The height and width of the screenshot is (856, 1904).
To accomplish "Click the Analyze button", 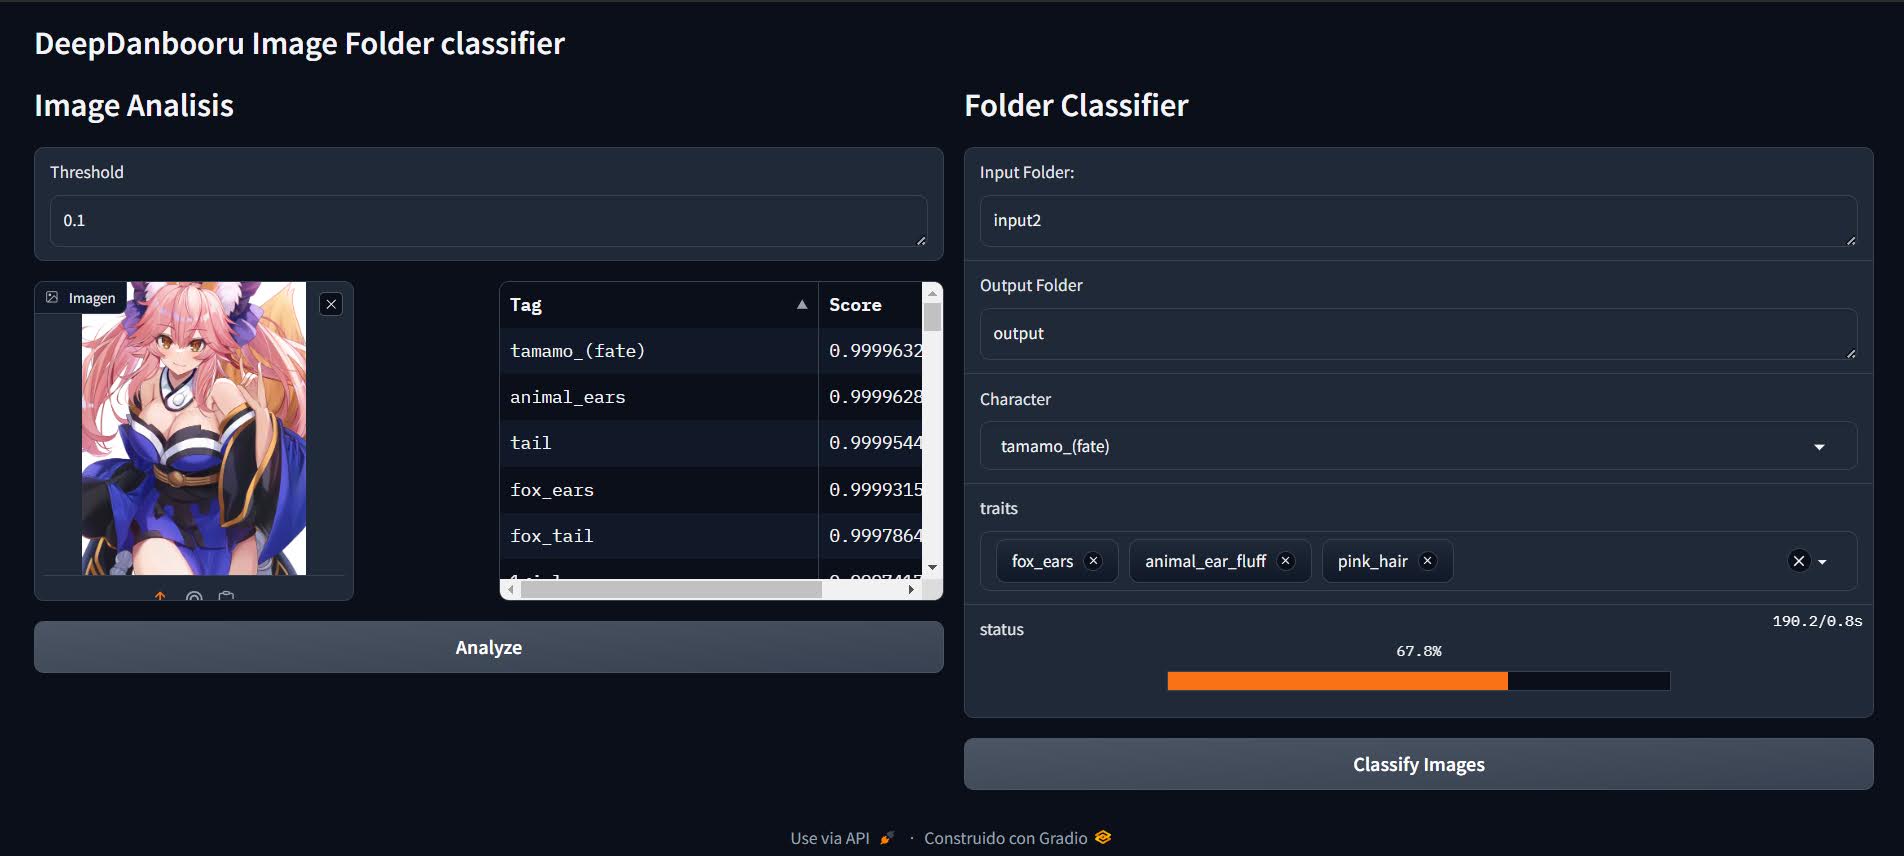I will pyautogui.click(x=489, y=647).
